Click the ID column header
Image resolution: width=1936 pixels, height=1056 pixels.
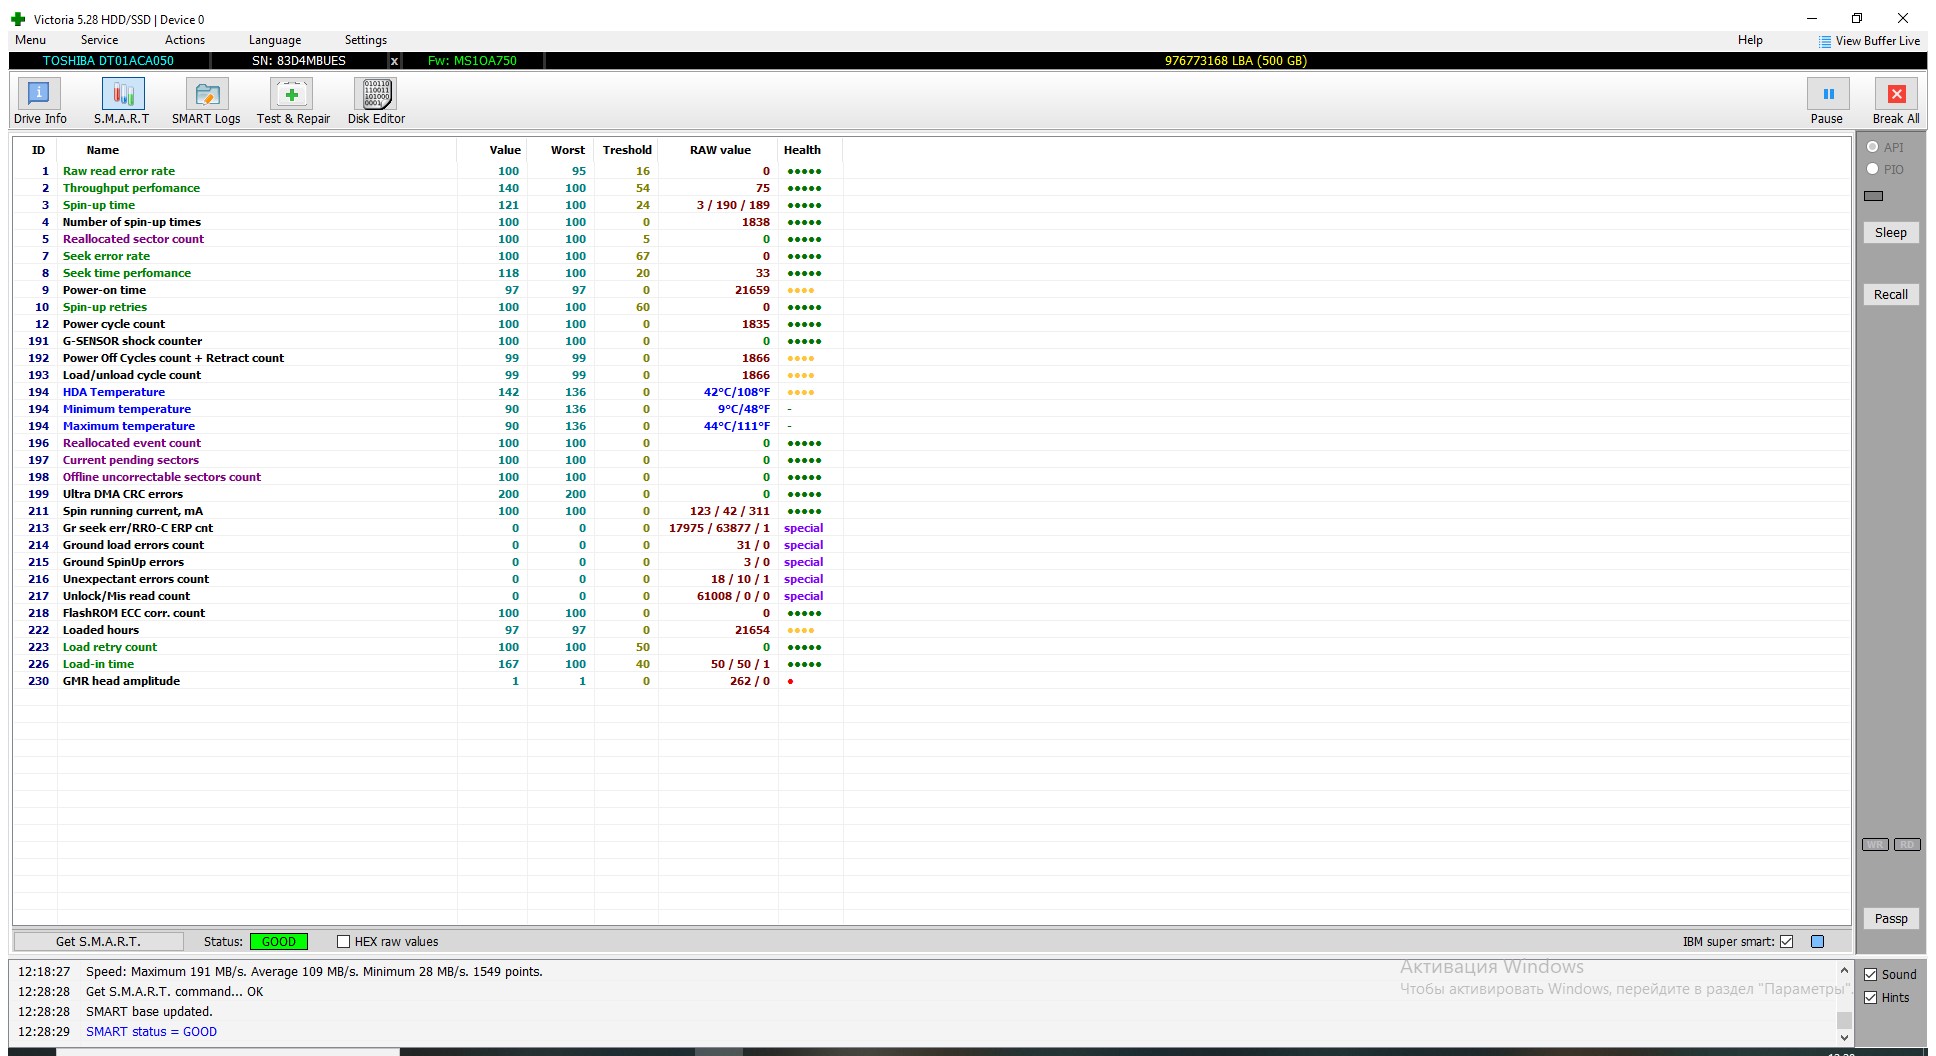point(38,150)
